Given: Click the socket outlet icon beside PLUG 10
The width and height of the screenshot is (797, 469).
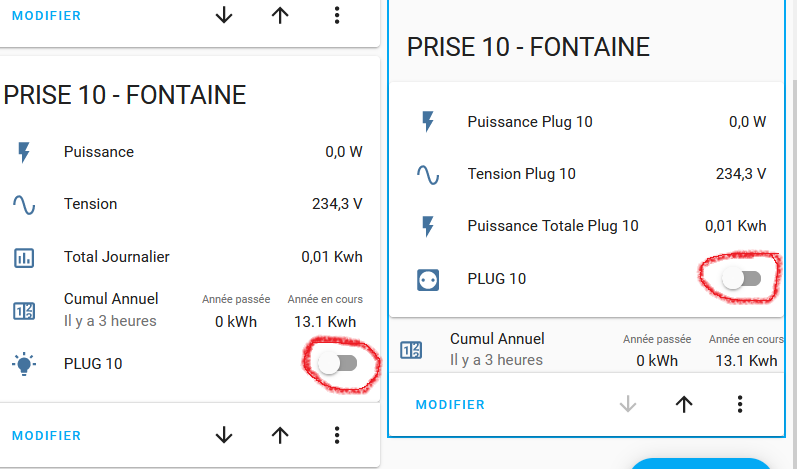Looking at the screenshot, I should tap(428, 279).
